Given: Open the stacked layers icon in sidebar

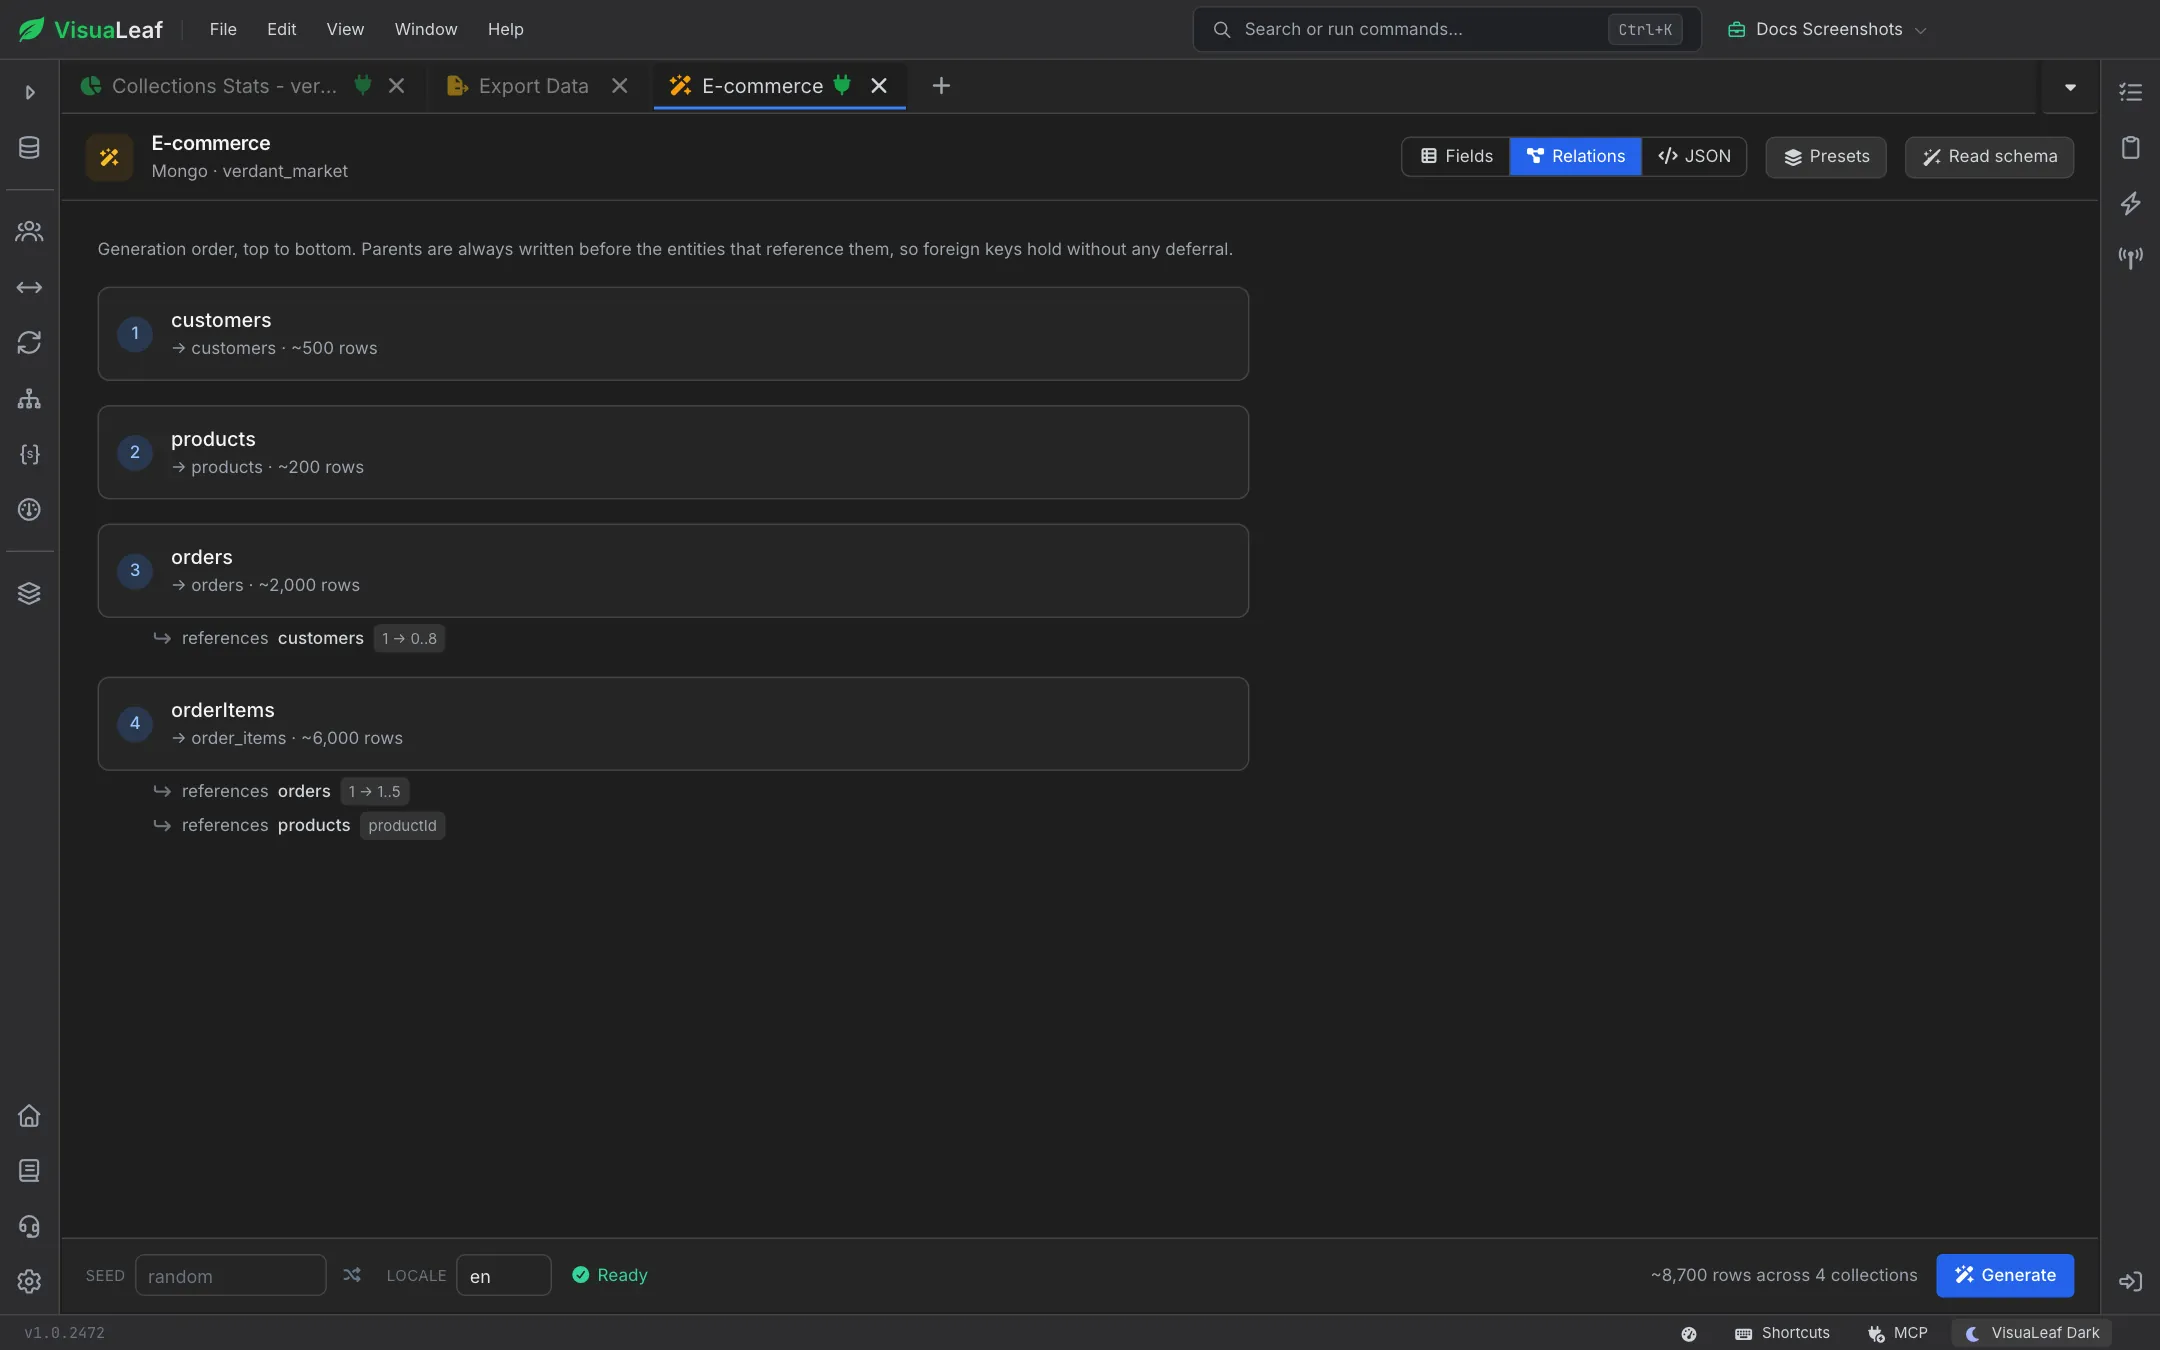Looking at the screenshot, I should coord(29,594).
